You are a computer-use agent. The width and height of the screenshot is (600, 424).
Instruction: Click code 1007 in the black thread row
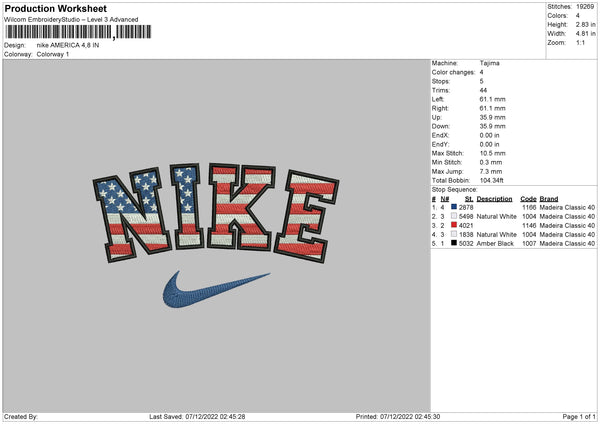click(529, 244)
